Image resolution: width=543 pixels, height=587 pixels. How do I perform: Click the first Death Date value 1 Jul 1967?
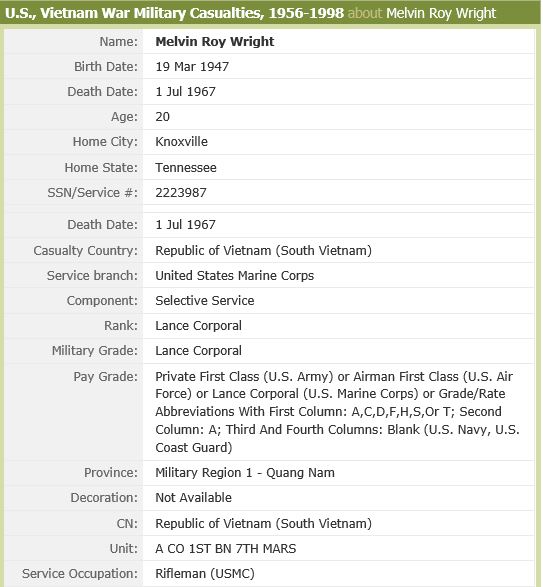pyautogui.click(x=185, y=92)
